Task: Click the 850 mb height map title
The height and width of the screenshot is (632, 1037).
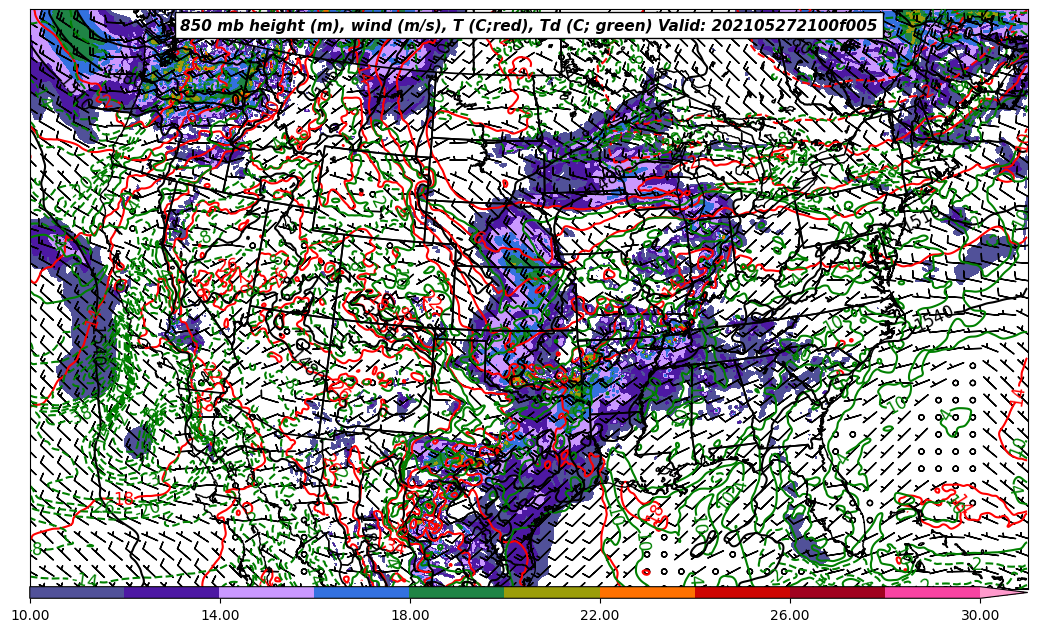Action: pyautogui.click(x=528, y=26)
